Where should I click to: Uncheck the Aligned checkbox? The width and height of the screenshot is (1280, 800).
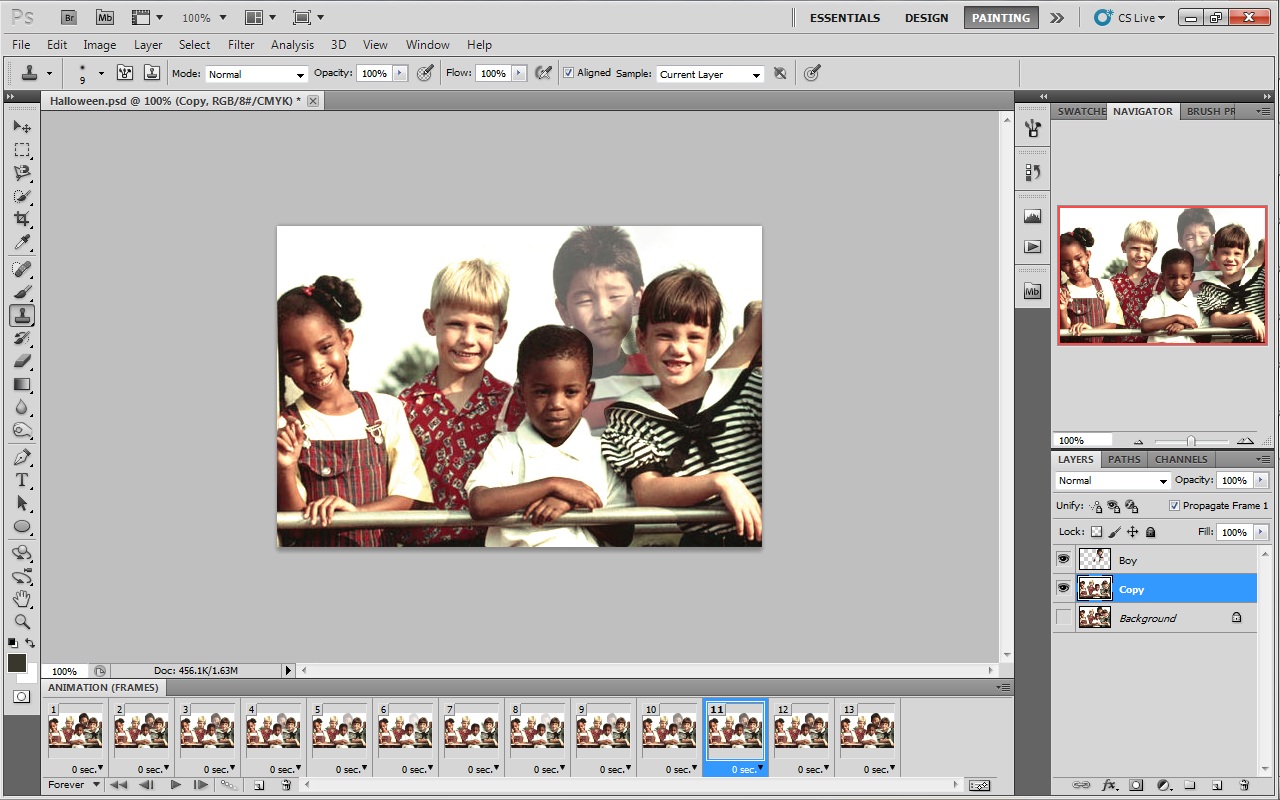tap(568, 73)
